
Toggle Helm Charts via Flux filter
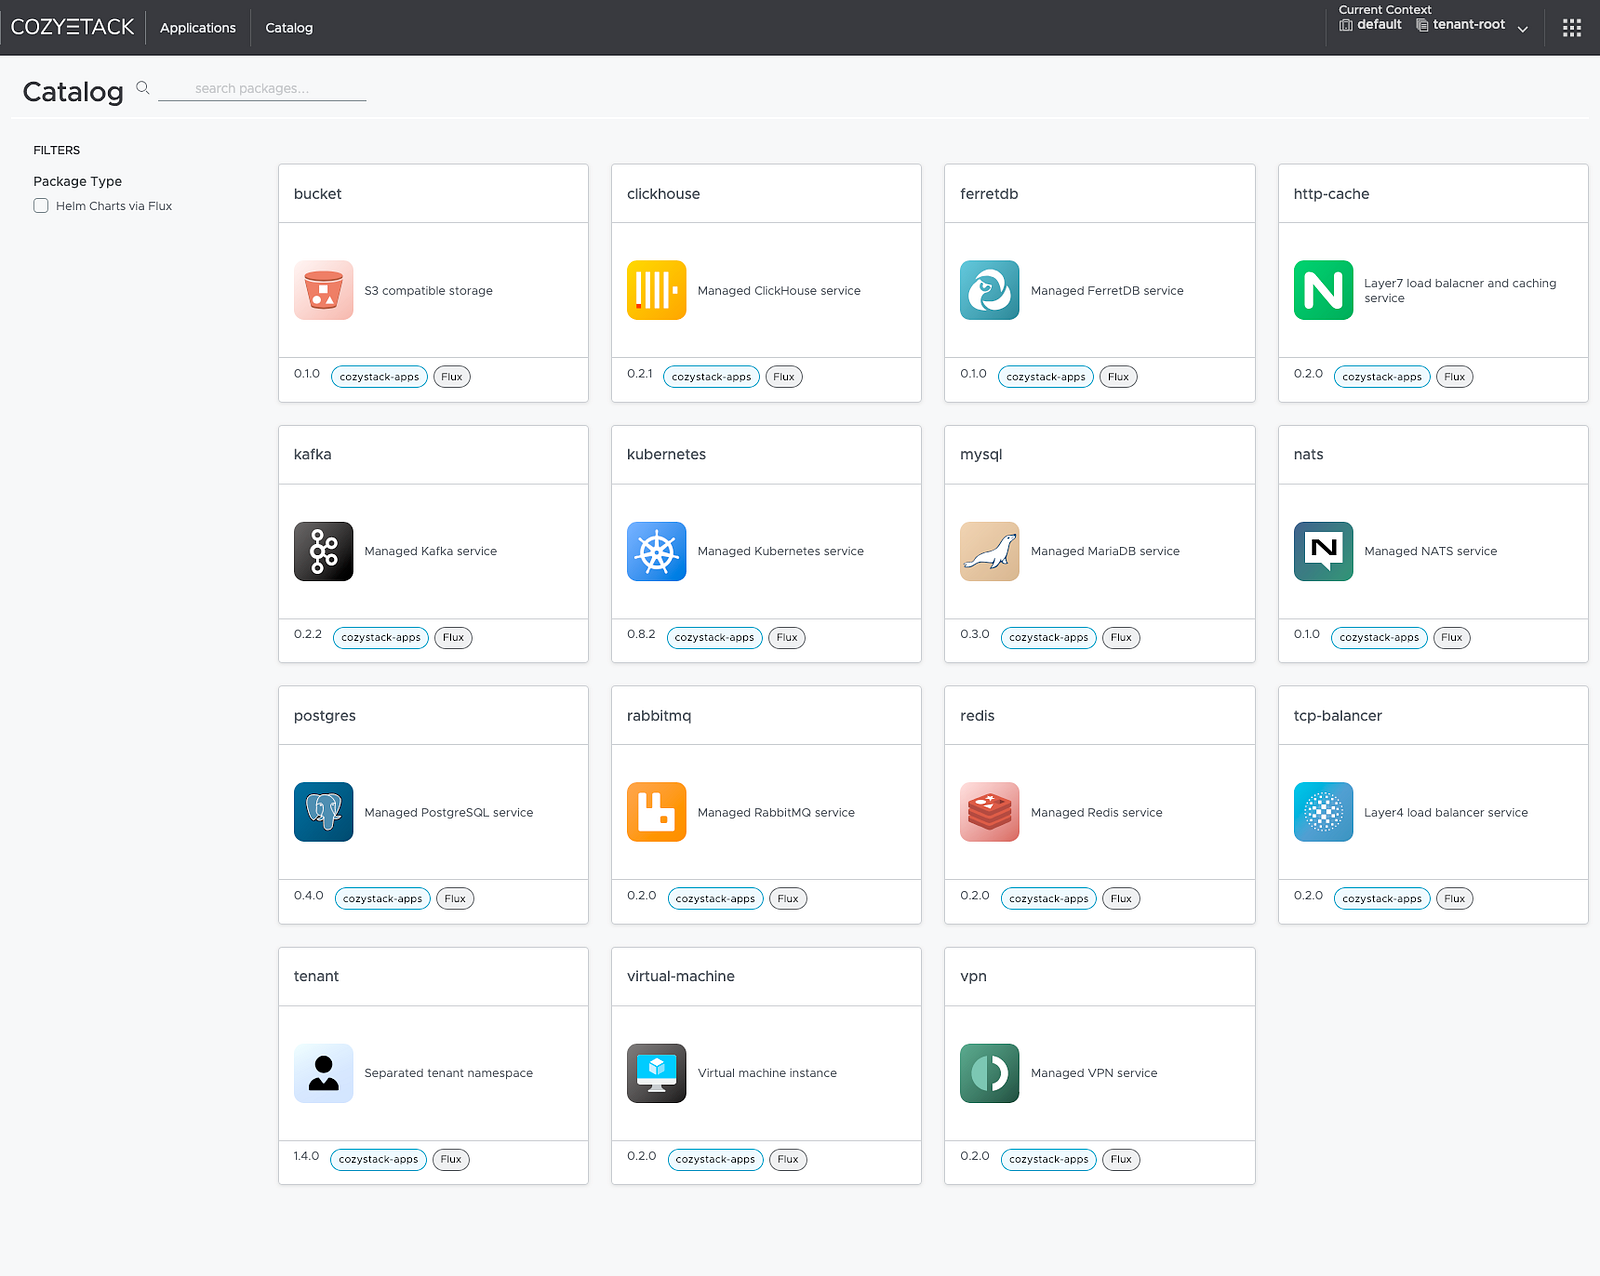(41, 206)
